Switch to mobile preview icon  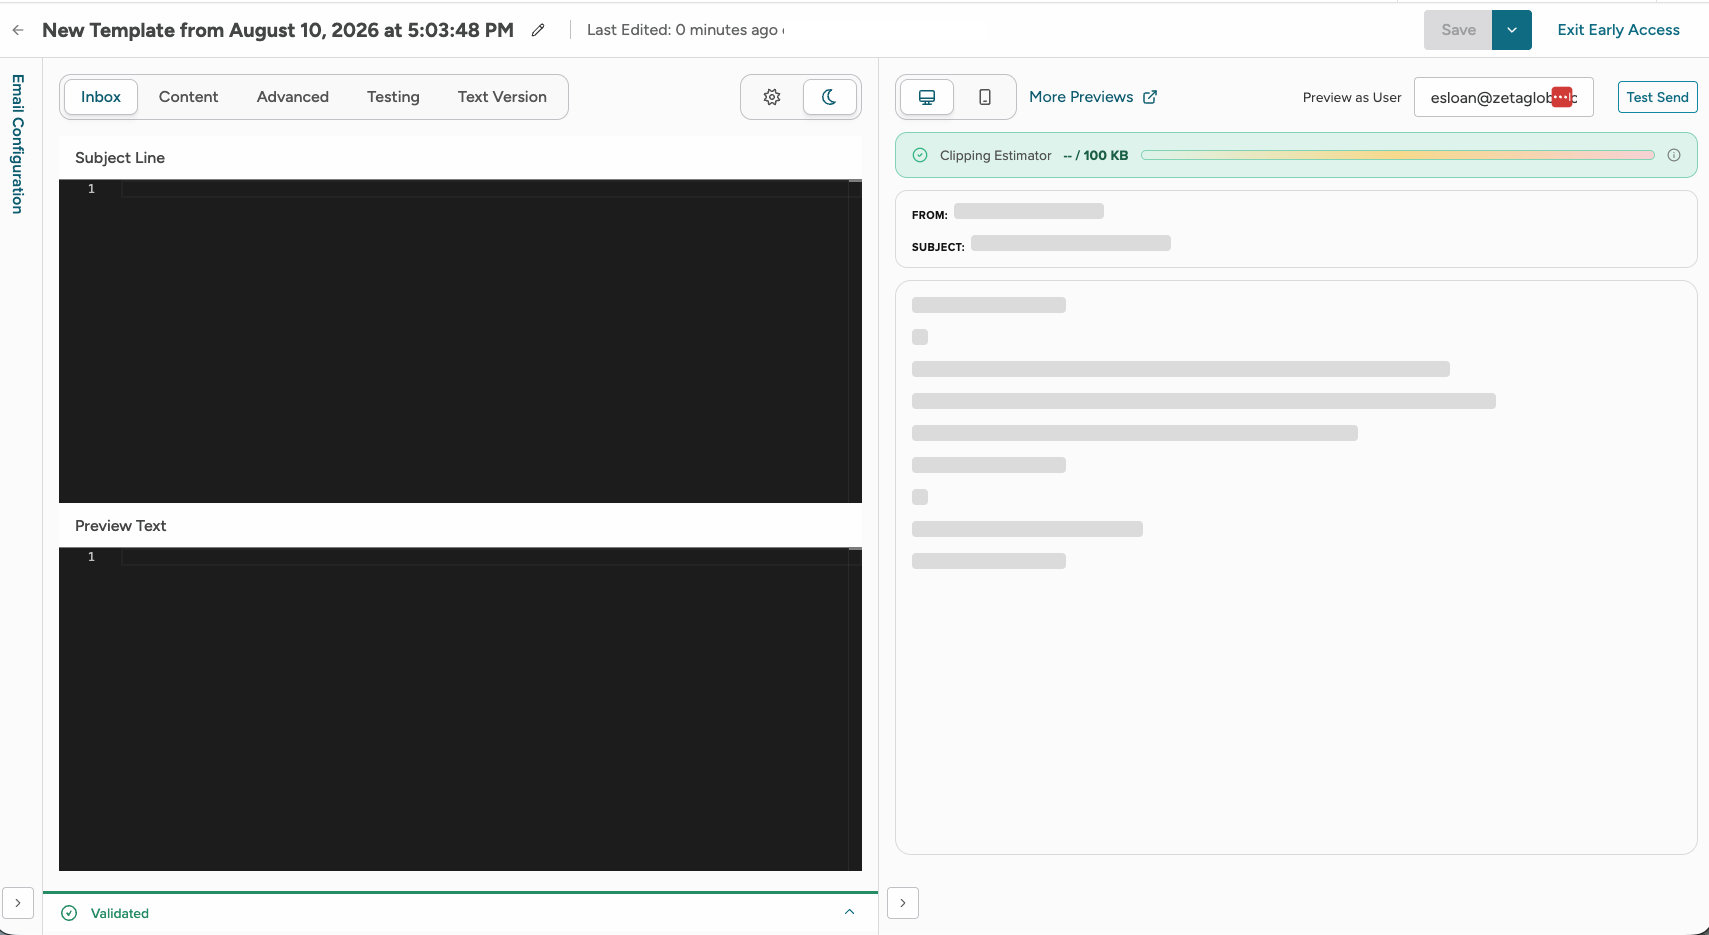click(985, 97)
